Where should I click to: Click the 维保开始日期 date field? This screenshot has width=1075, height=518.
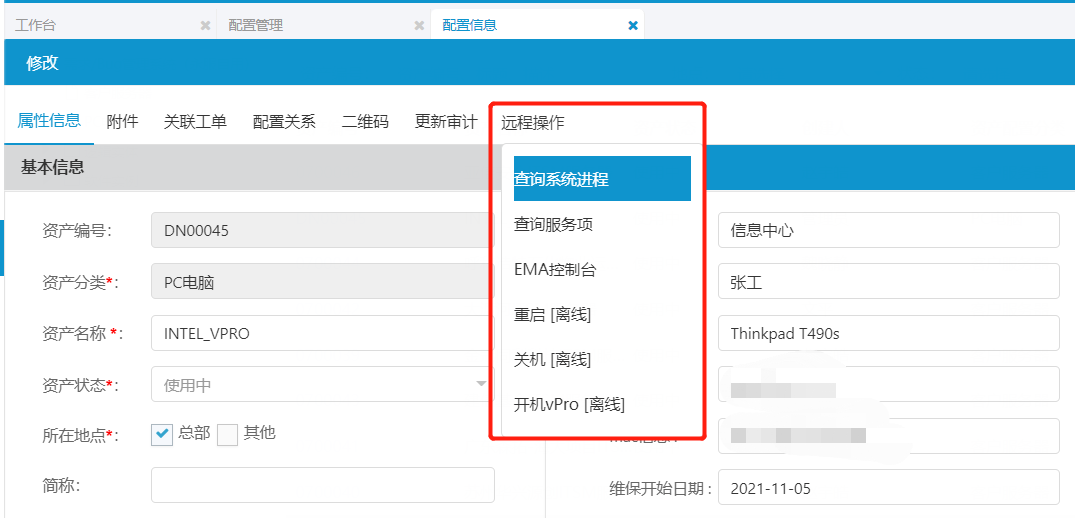point(887,489)
